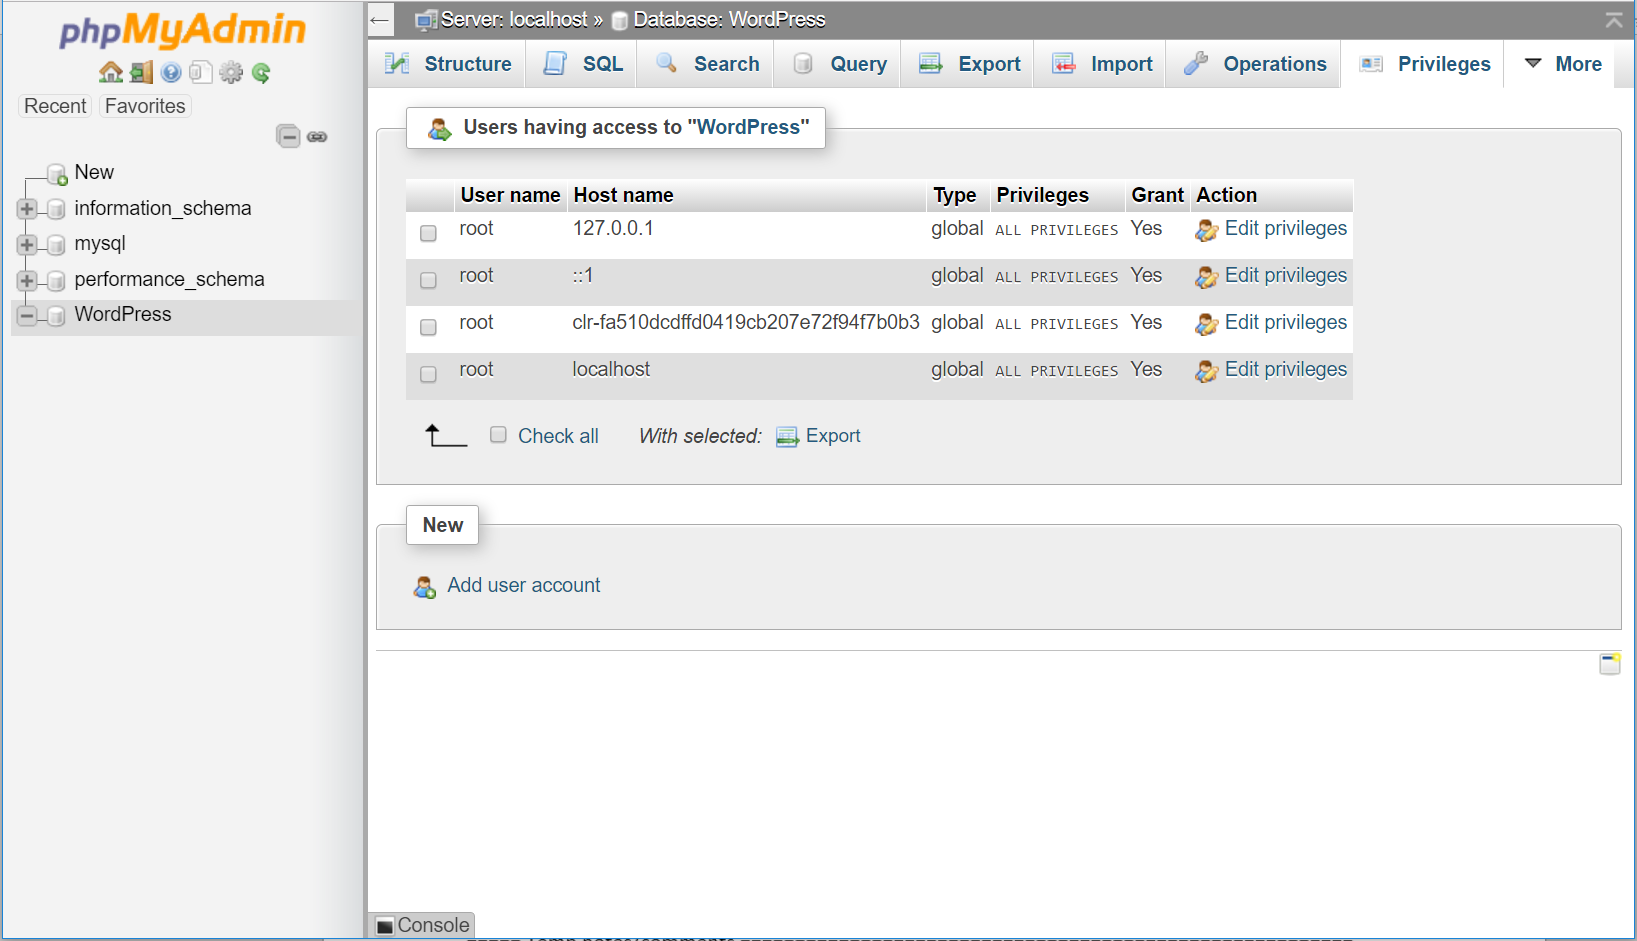The width and height of the screenshot is (1637, 941).
Task: Expand the performance_schema tree node
Action: (x=27, y=280)
